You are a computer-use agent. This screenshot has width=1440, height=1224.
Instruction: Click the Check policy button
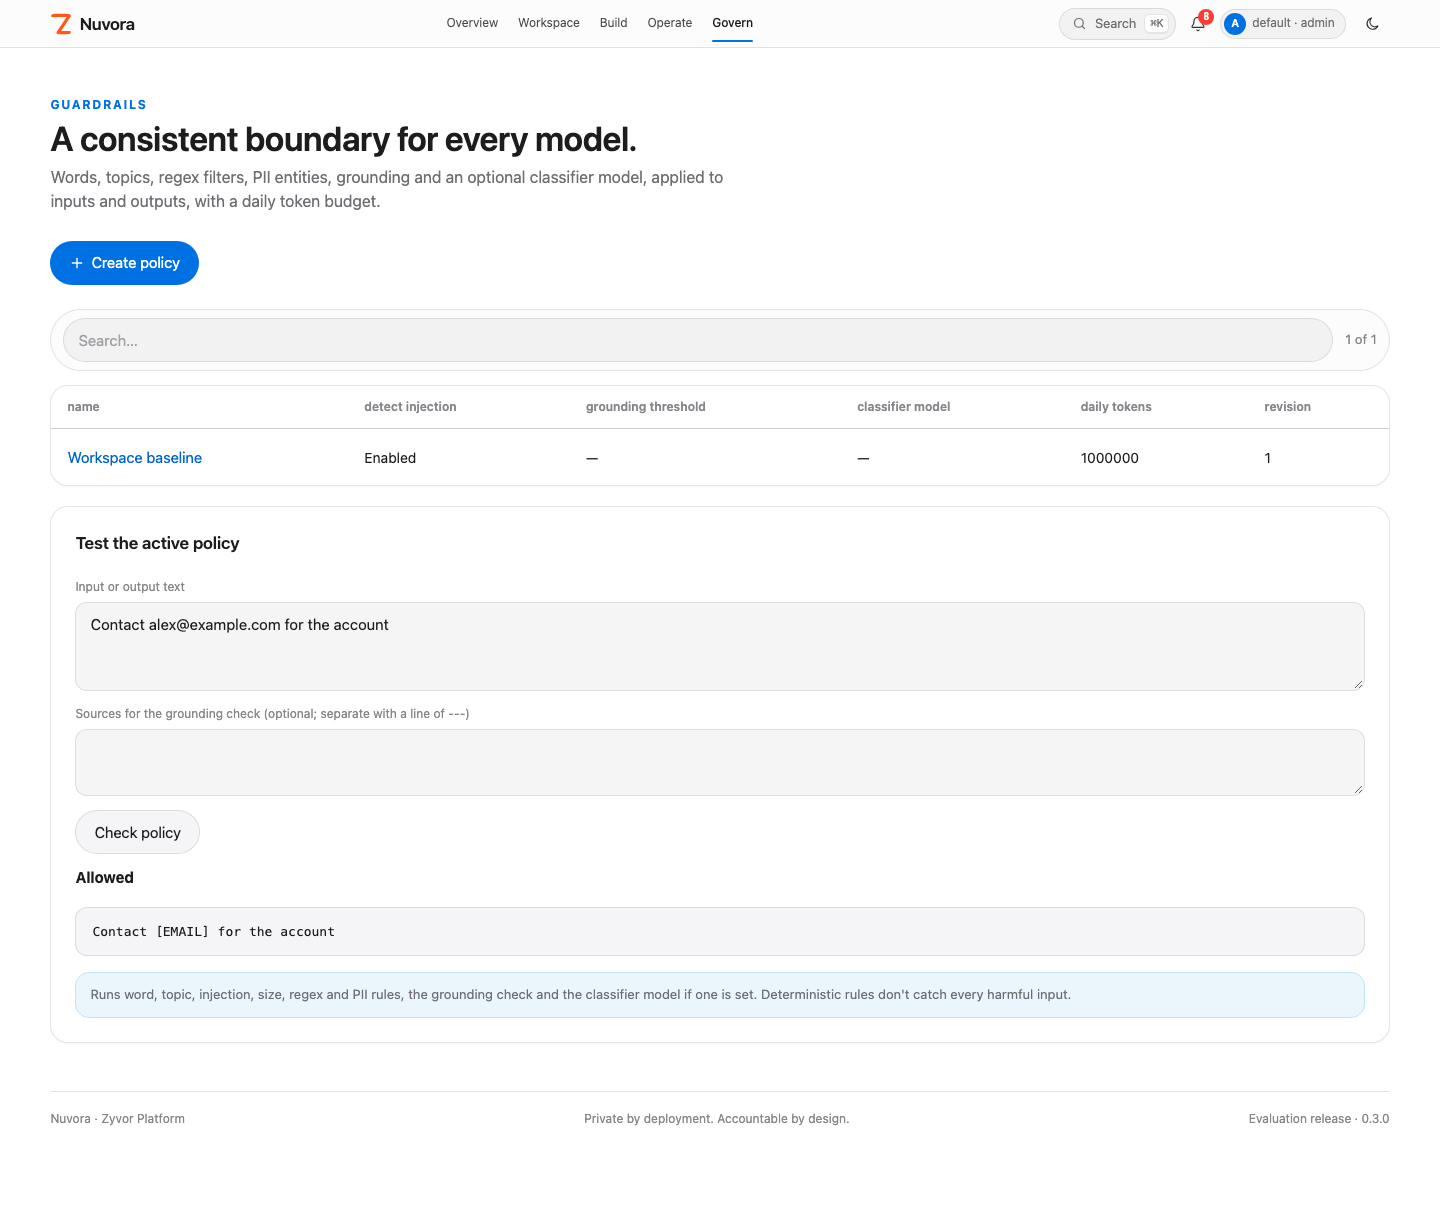pos(138,832)
